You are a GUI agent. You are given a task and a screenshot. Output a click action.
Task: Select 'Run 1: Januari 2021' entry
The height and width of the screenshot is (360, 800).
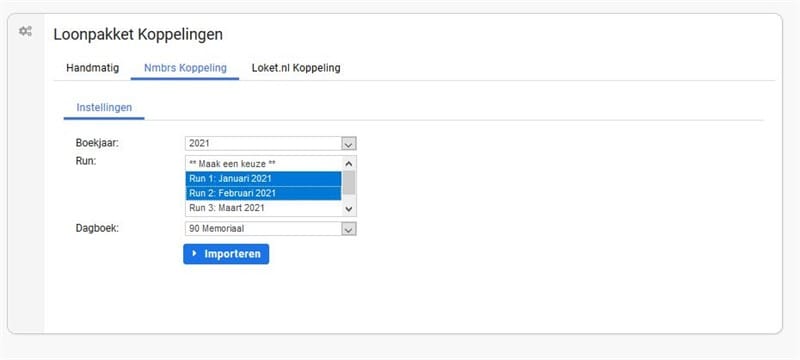263,178
